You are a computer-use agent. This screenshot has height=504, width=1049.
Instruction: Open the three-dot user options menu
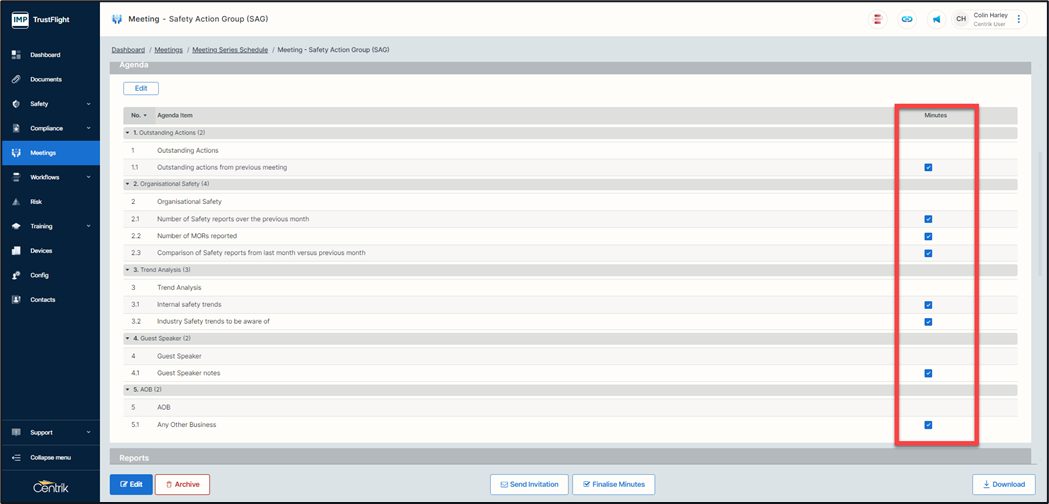1019,19
